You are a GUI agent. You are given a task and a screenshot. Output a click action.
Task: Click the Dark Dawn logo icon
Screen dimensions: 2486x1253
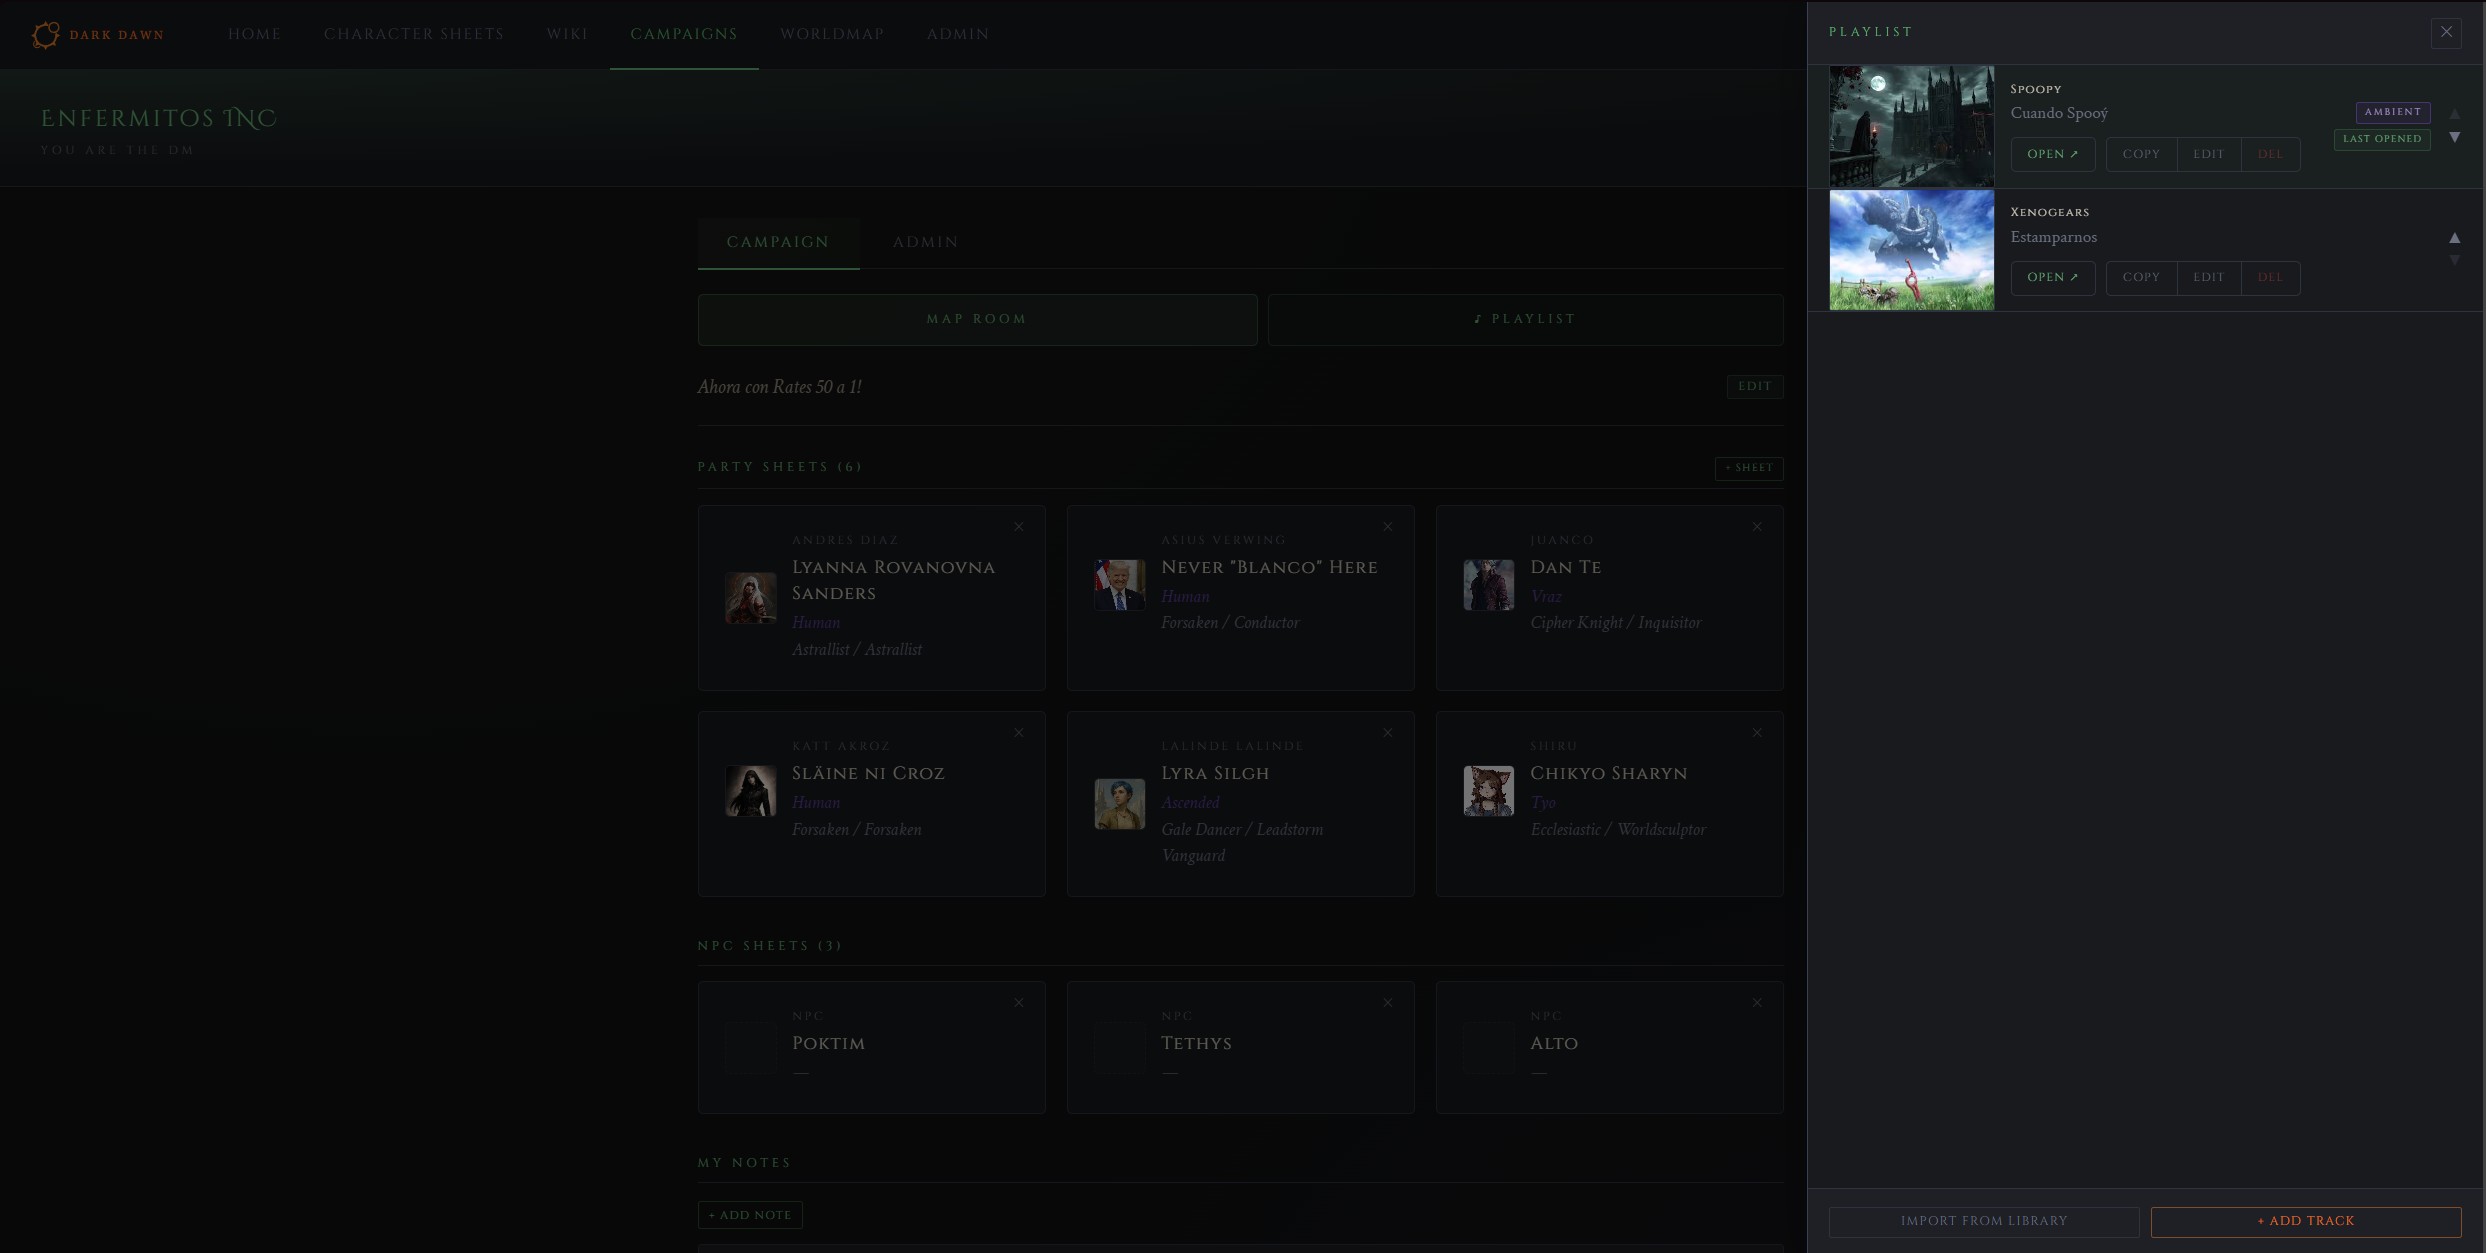pyautogui.click(x=45, y=35)
